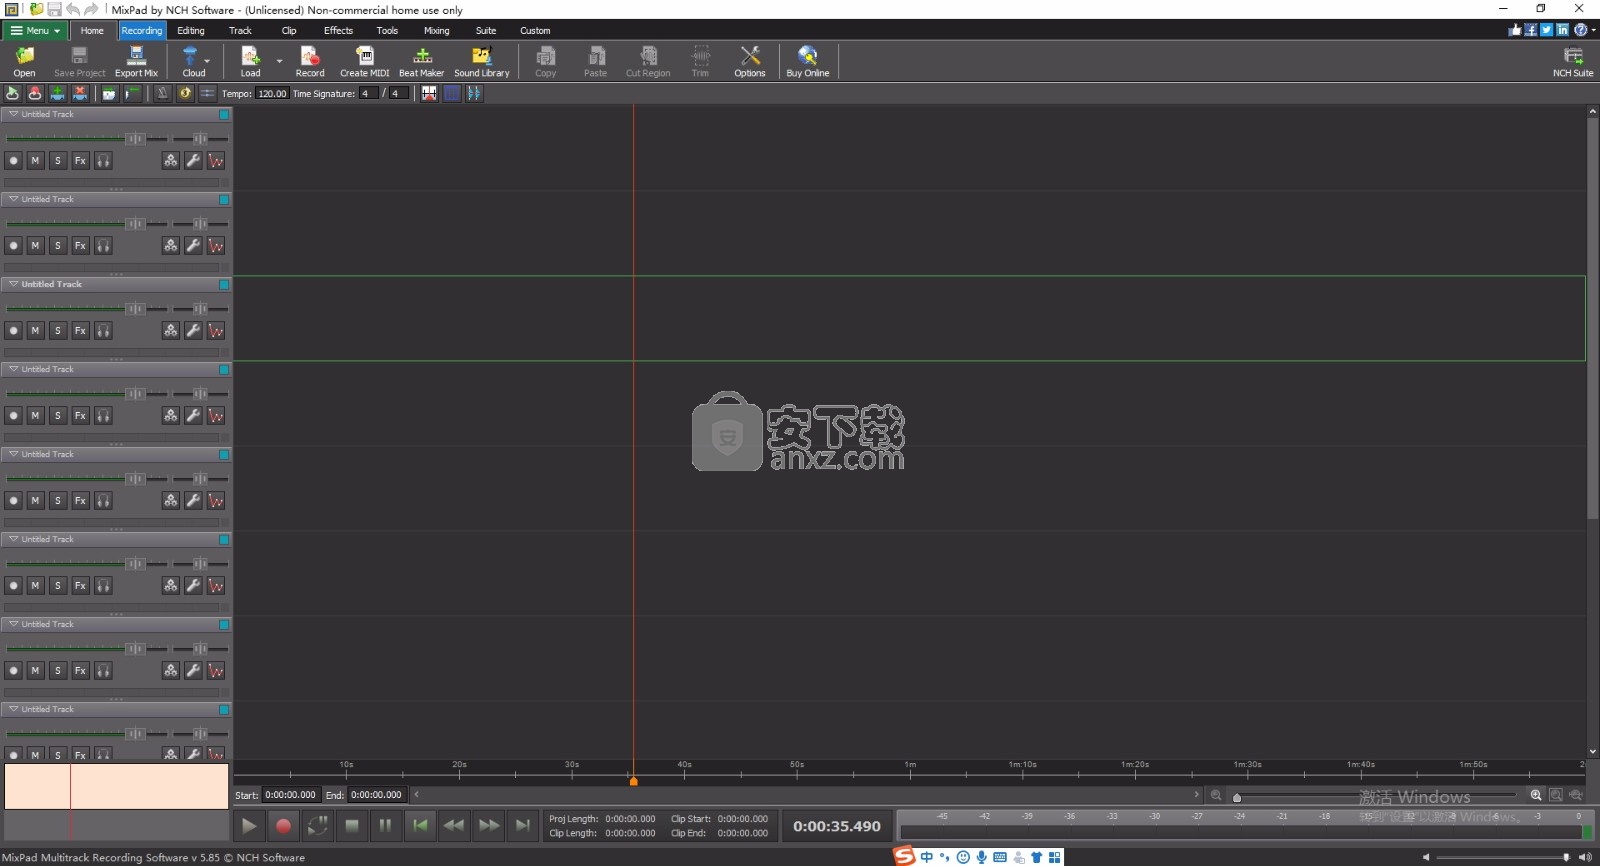
Task: Click the zoom in magnifier icon
Action: pos(1536,795)
